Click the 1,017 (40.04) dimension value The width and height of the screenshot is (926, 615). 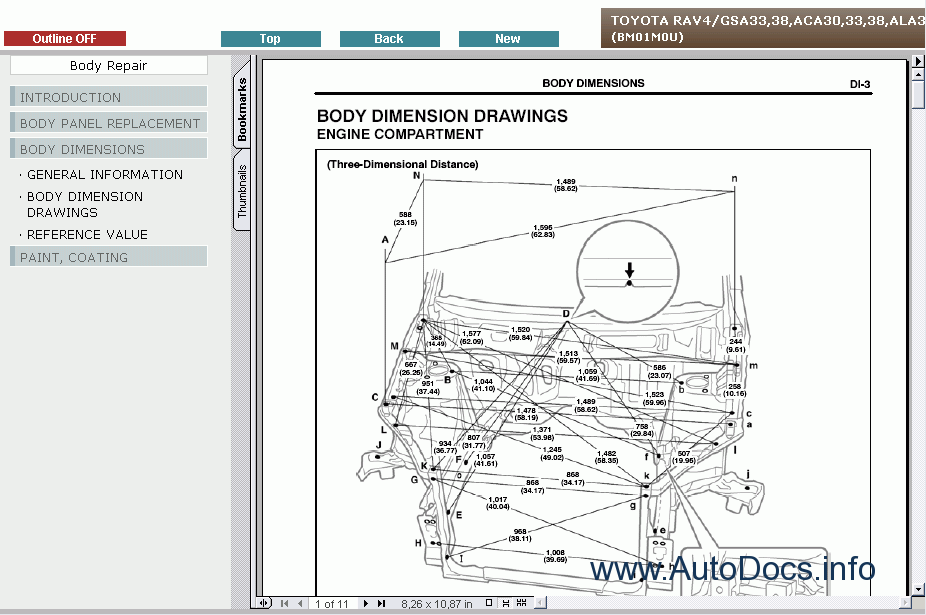pyautogui.click(x=498, y=503)
